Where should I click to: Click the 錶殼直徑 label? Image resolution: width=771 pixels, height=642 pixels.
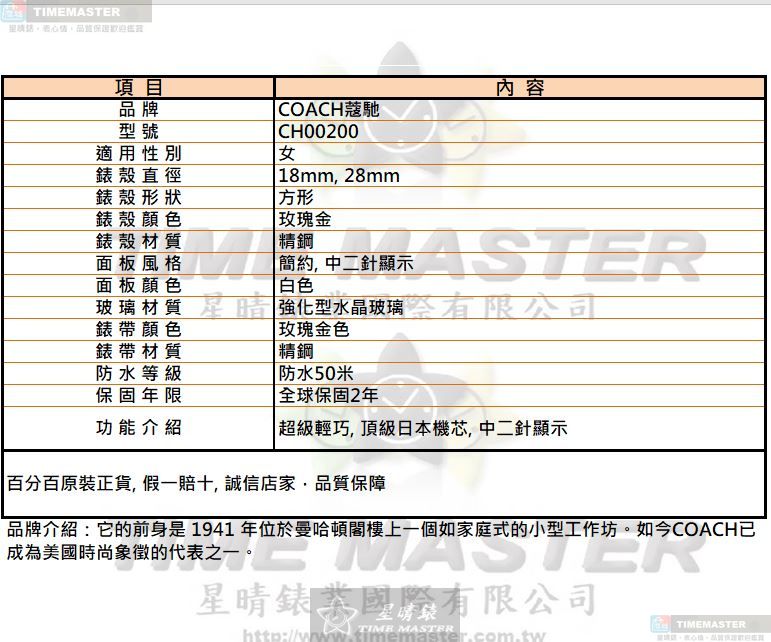[x=138, y=175]
